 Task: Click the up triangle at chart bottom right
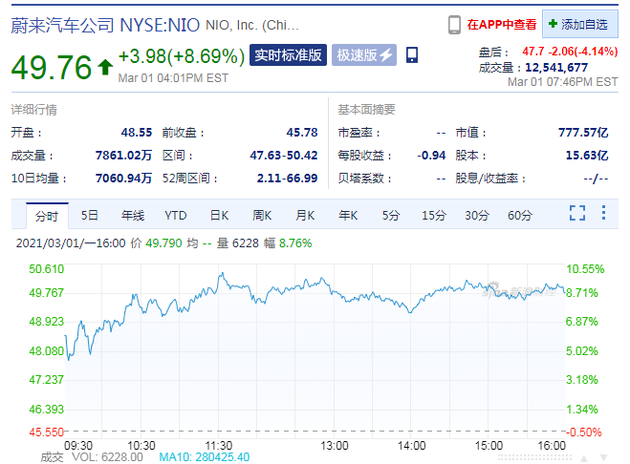tap(584, 458)
